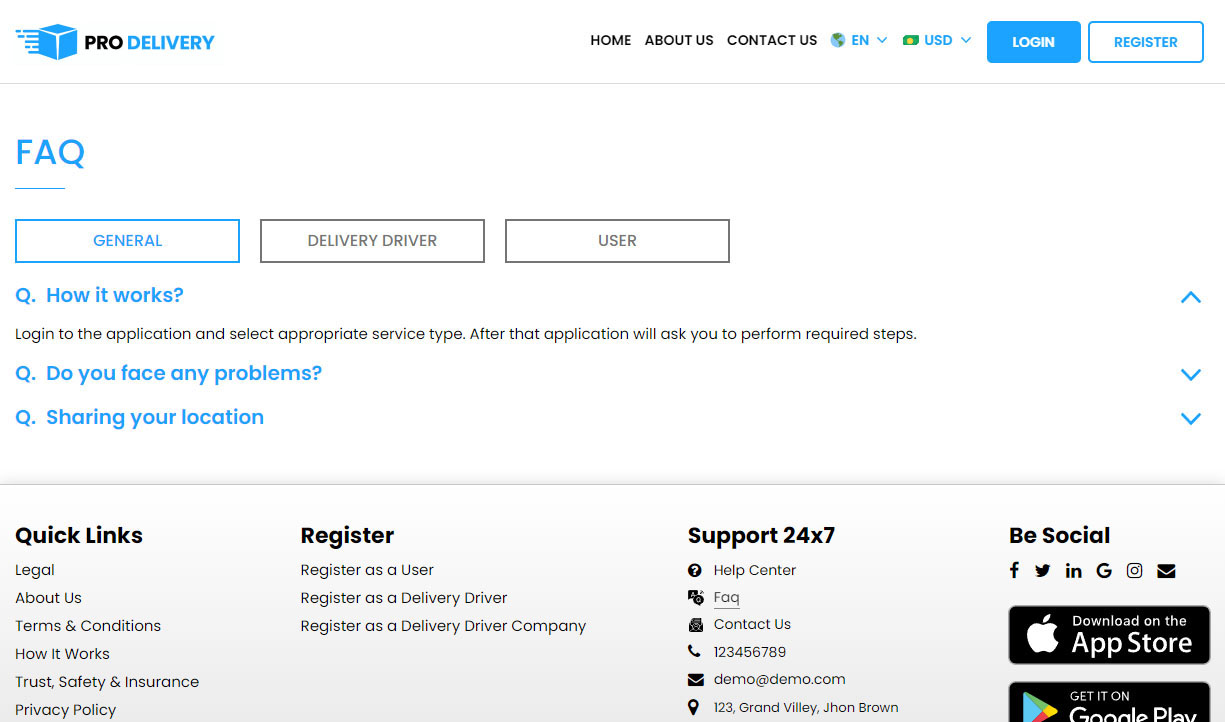Viewport: 1225px width, 722px height.
Task: Expand 'Do you face any problems?' question
Action: (1190, 374)
